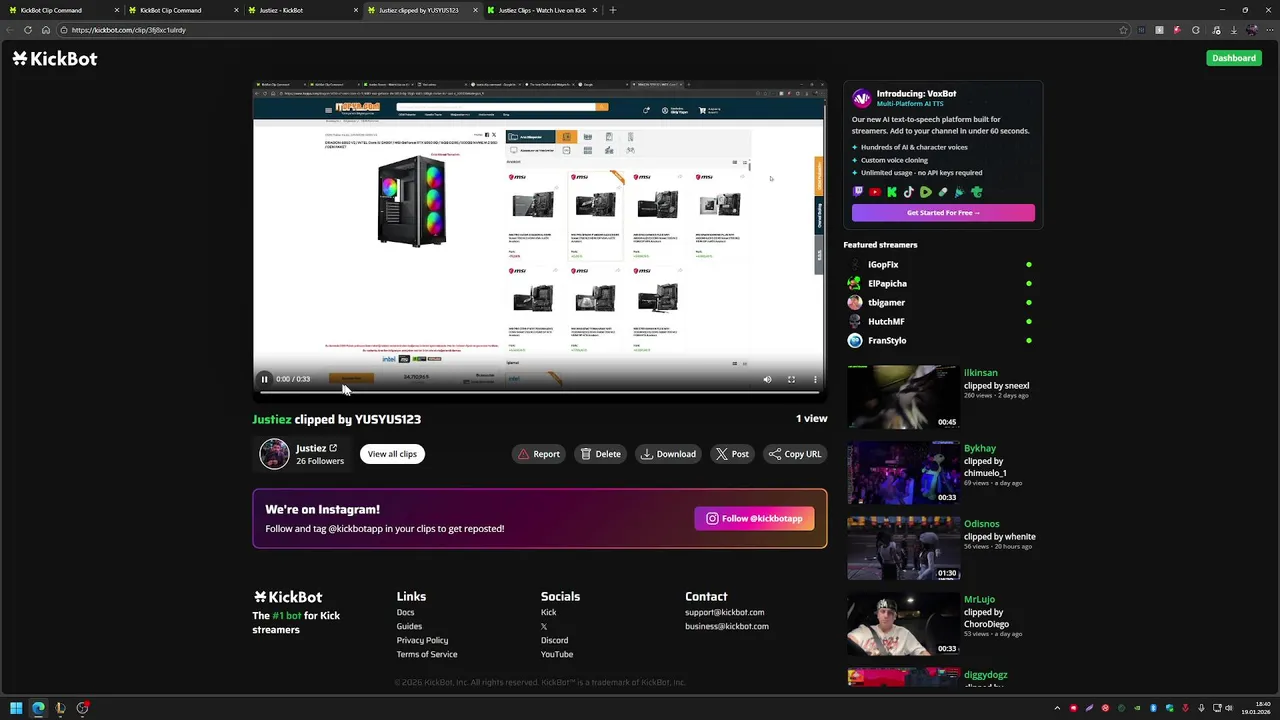Delete this clip
This screenshot has width=1280, height=720.
600,454
